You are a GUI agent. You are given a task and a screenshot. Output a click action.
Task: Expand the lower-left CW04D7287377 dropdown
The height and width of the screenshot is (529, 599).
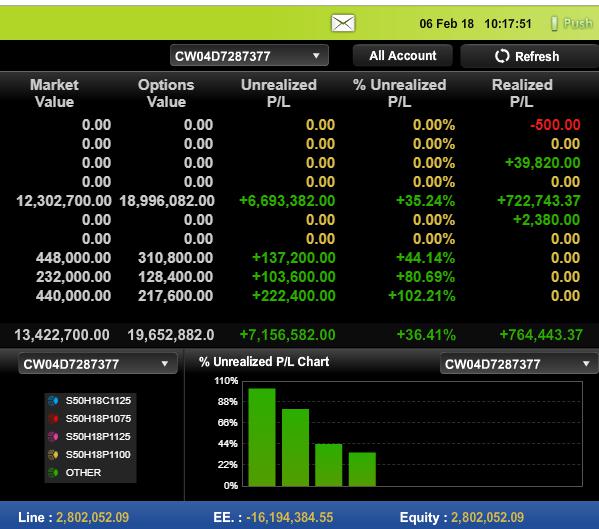97,364
